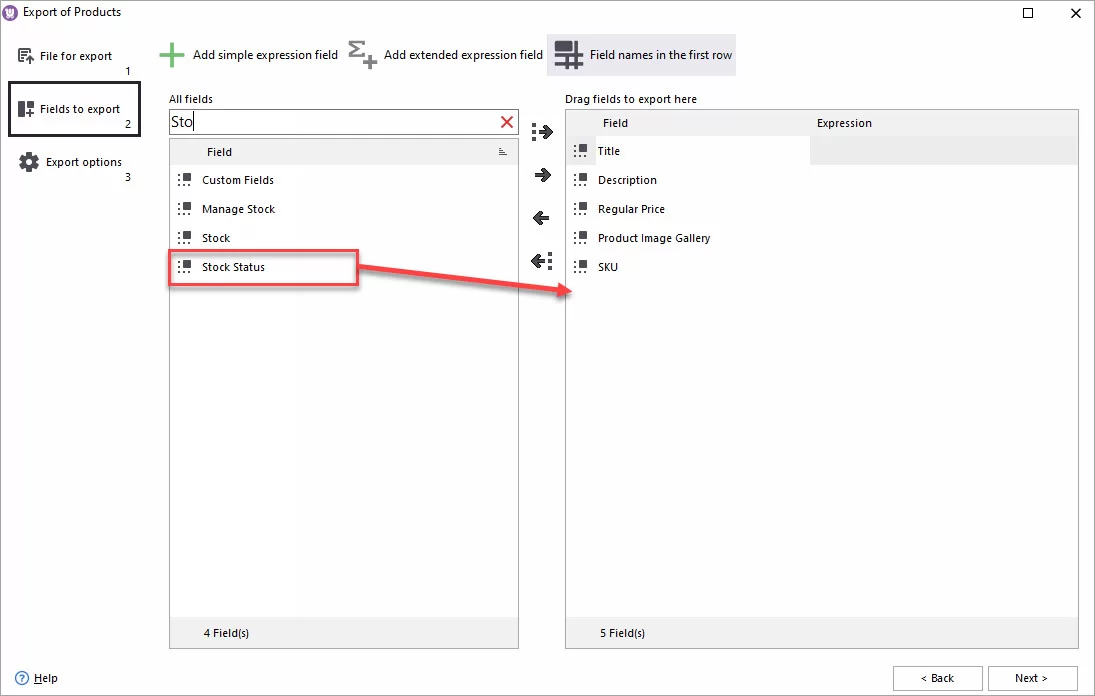
Task: Select Product Image Gallery in export list
Action: (x=653, y=238)
